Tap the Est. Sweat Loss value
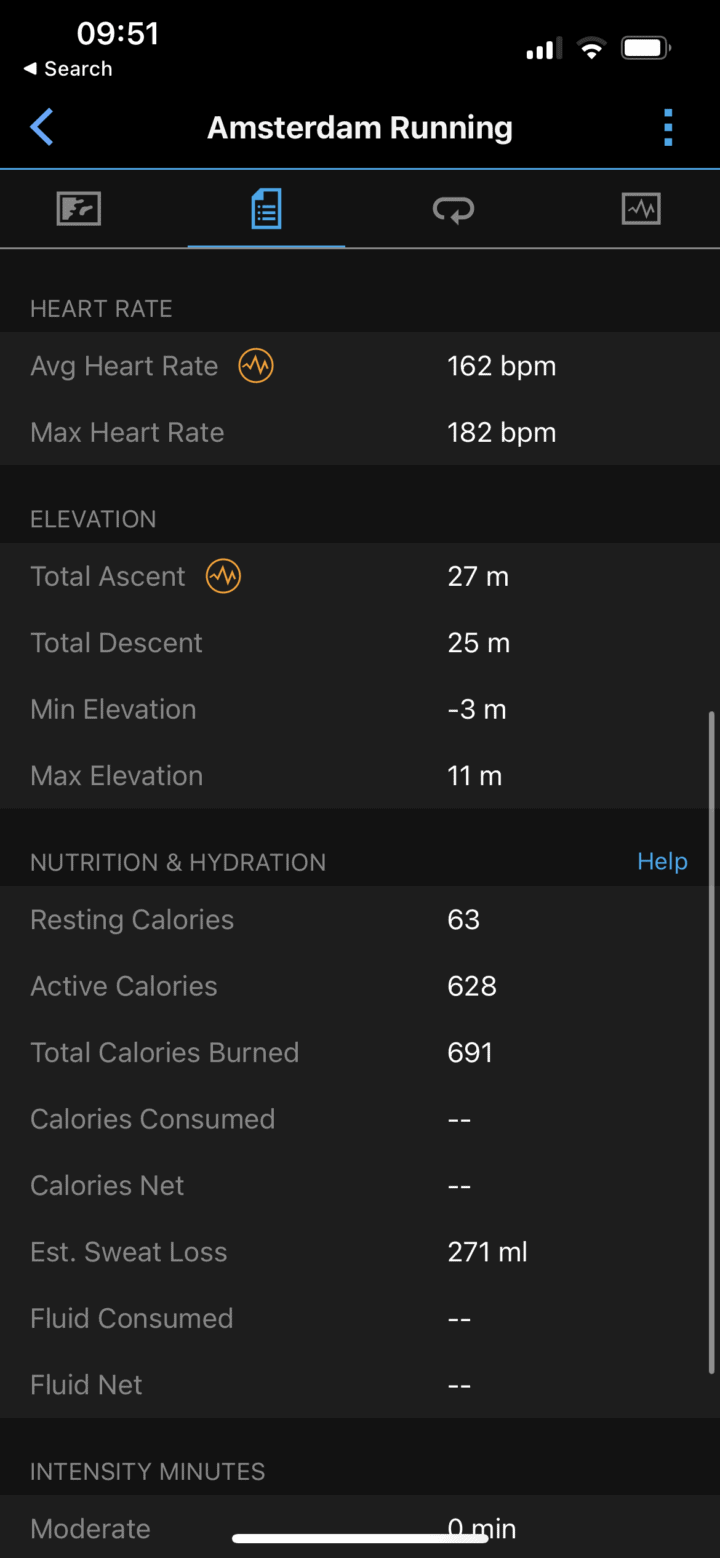 click(x=487, y=1252)
